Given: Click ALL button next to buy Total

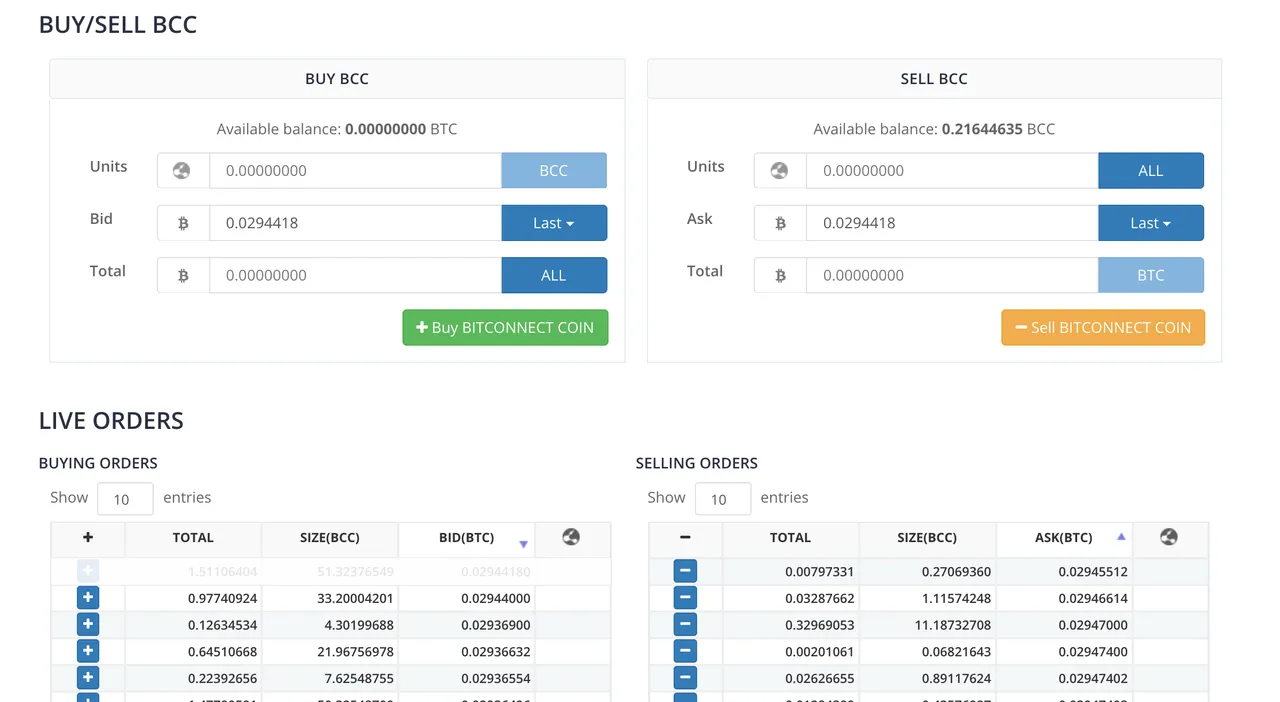Looking at the screenshot, I should (x=554, y=275).
